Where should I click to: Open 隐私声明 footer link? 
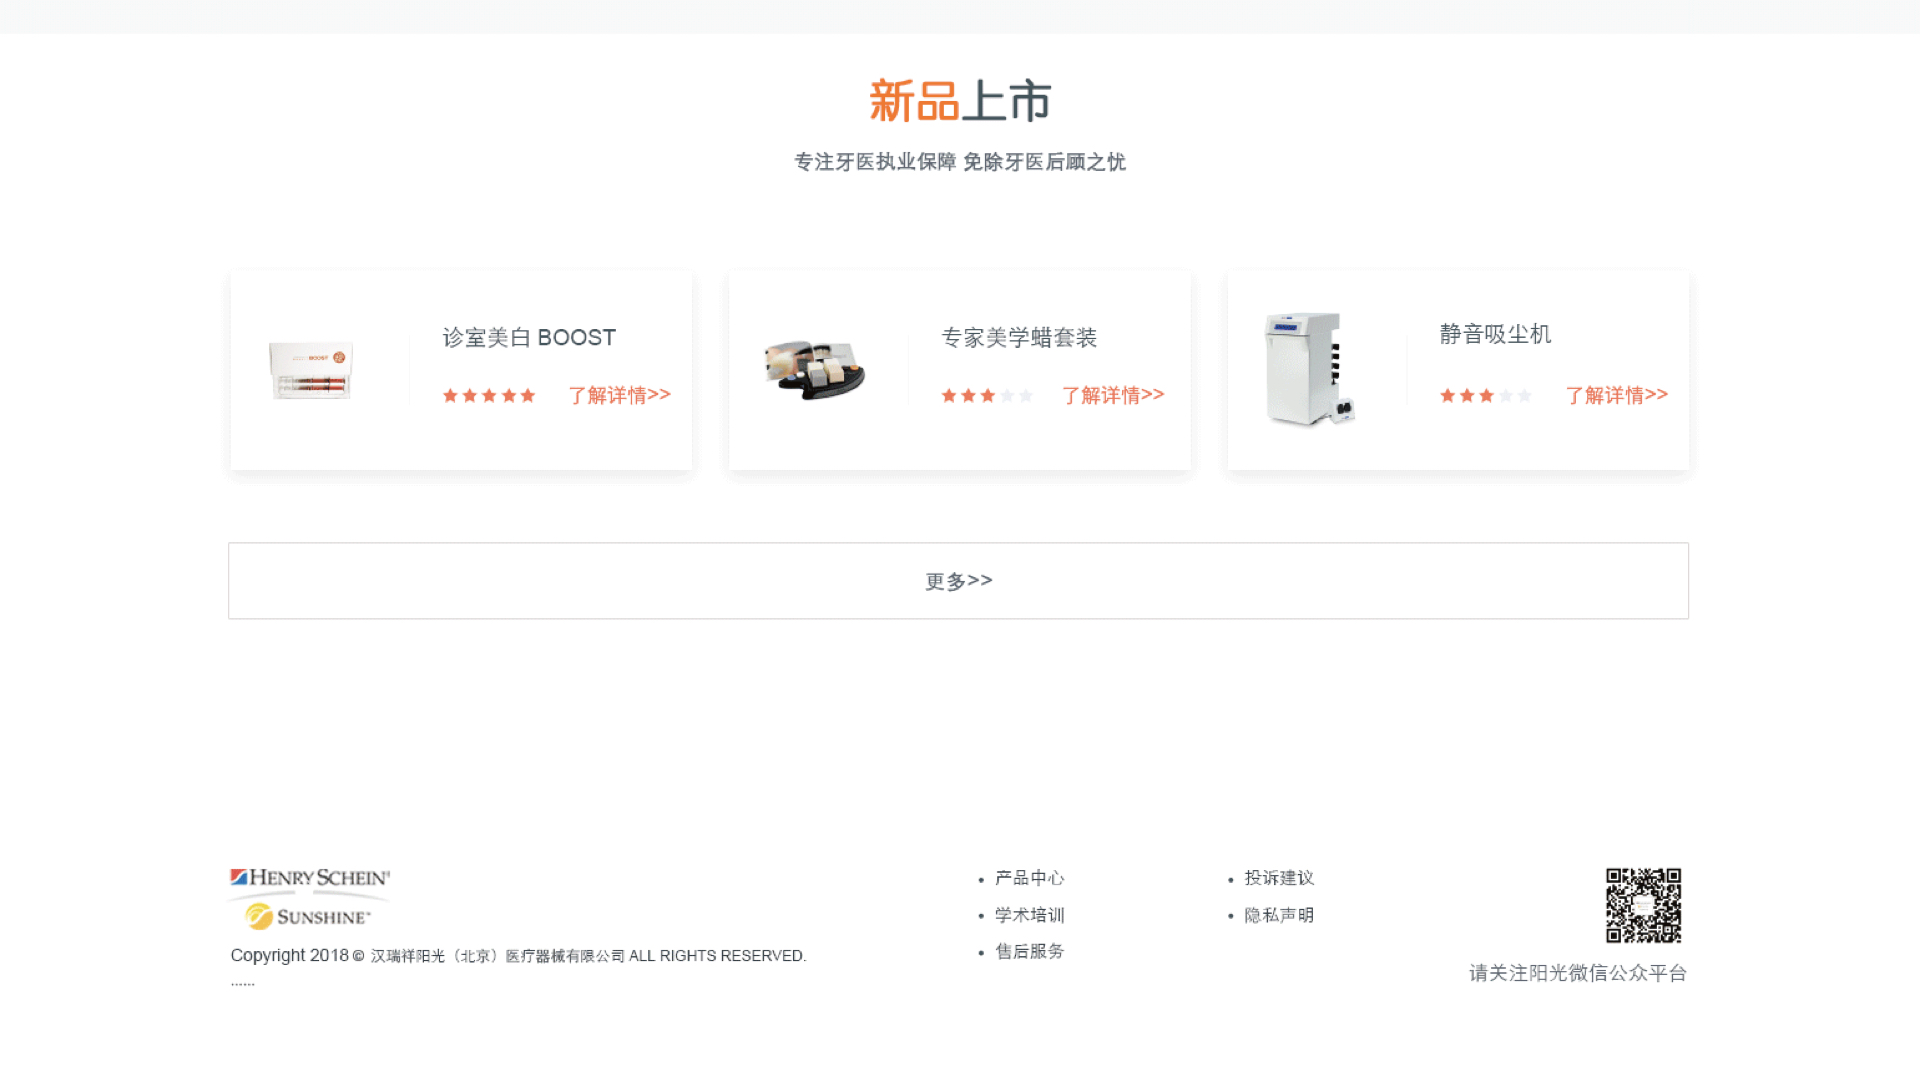click(x=1278, y=915)
